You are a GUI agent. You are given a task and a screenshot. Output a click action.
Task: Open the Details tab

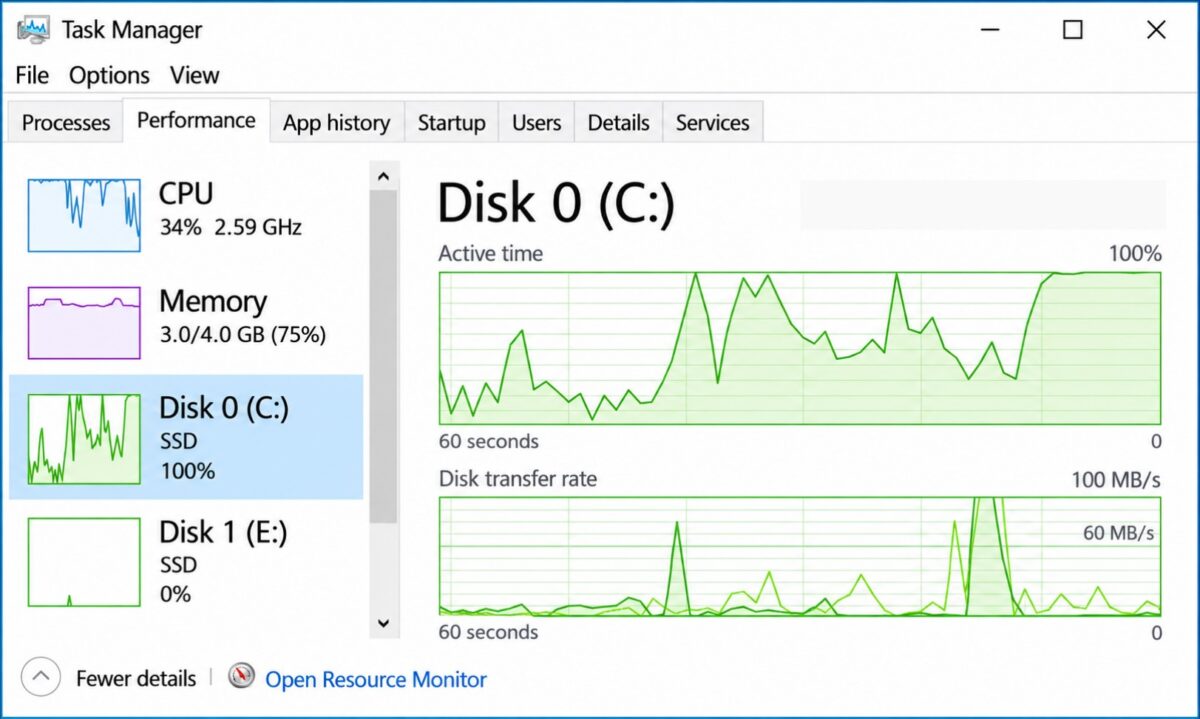point(618,123)
